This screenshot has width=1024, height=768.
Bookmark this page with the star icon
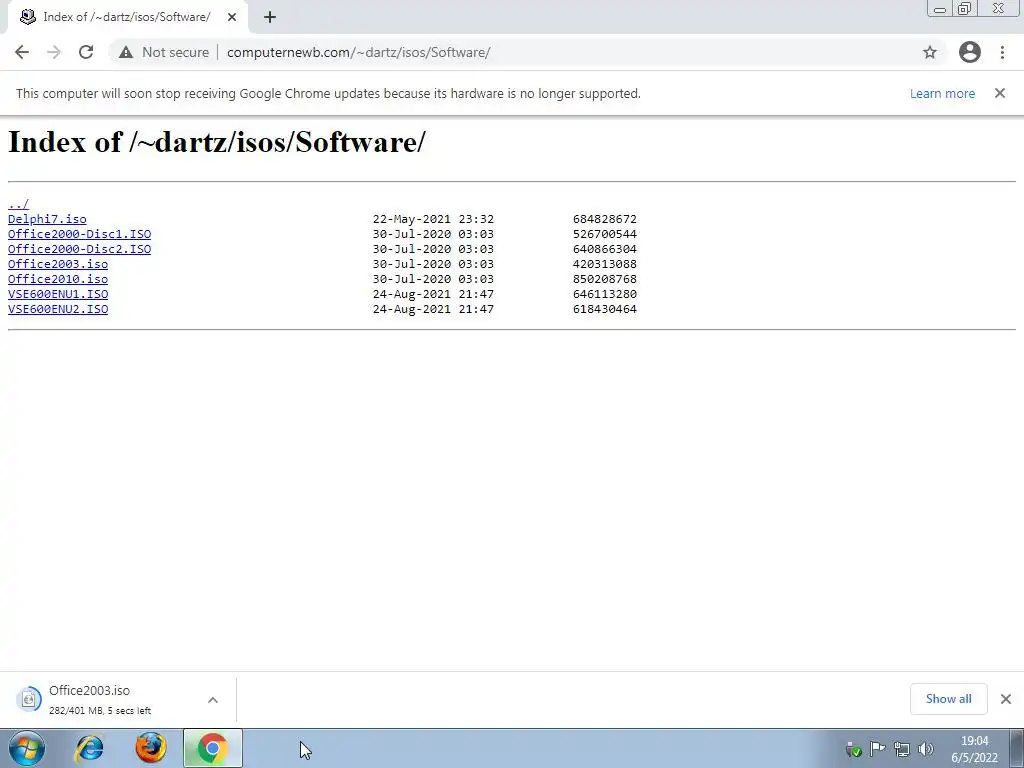click(x=930, y=52)
